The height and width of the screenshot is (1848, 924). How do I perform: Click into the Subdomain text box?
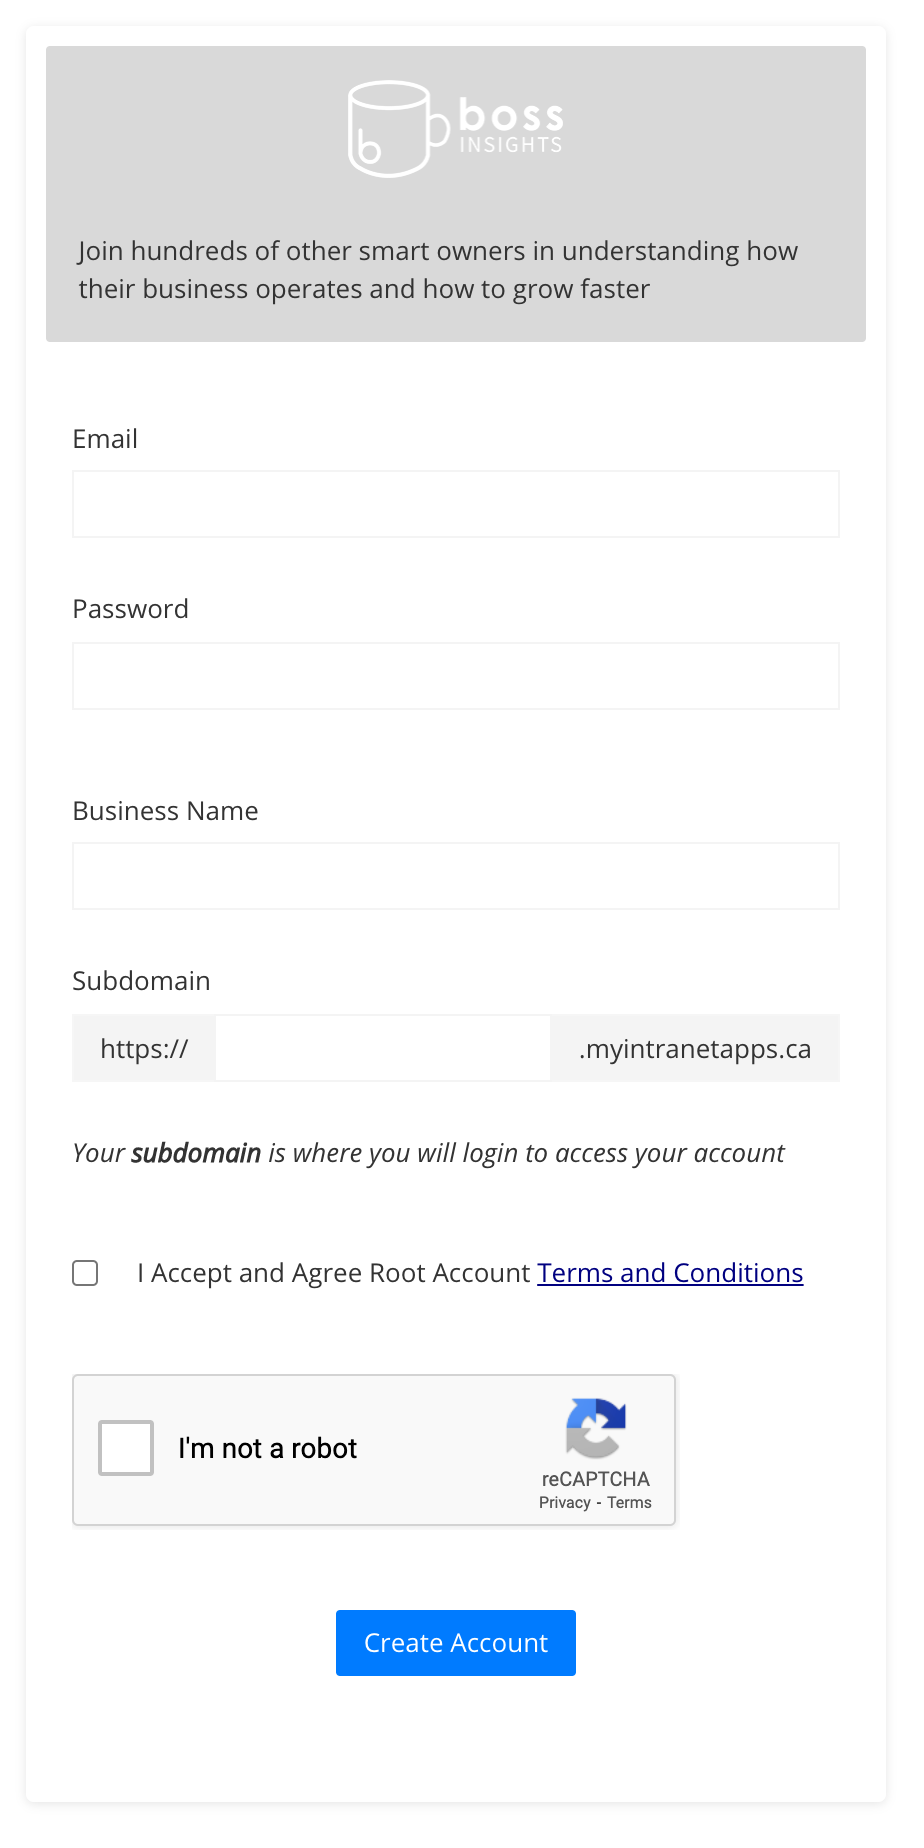click(383, 1048)
